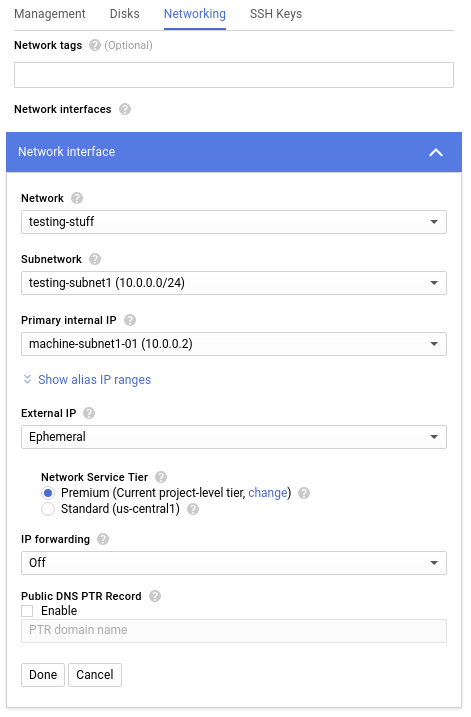Switch to the SSH Keys tab
Image resolution: width=471 pixels, height=717 pixels.
click(x=276, y=14)
